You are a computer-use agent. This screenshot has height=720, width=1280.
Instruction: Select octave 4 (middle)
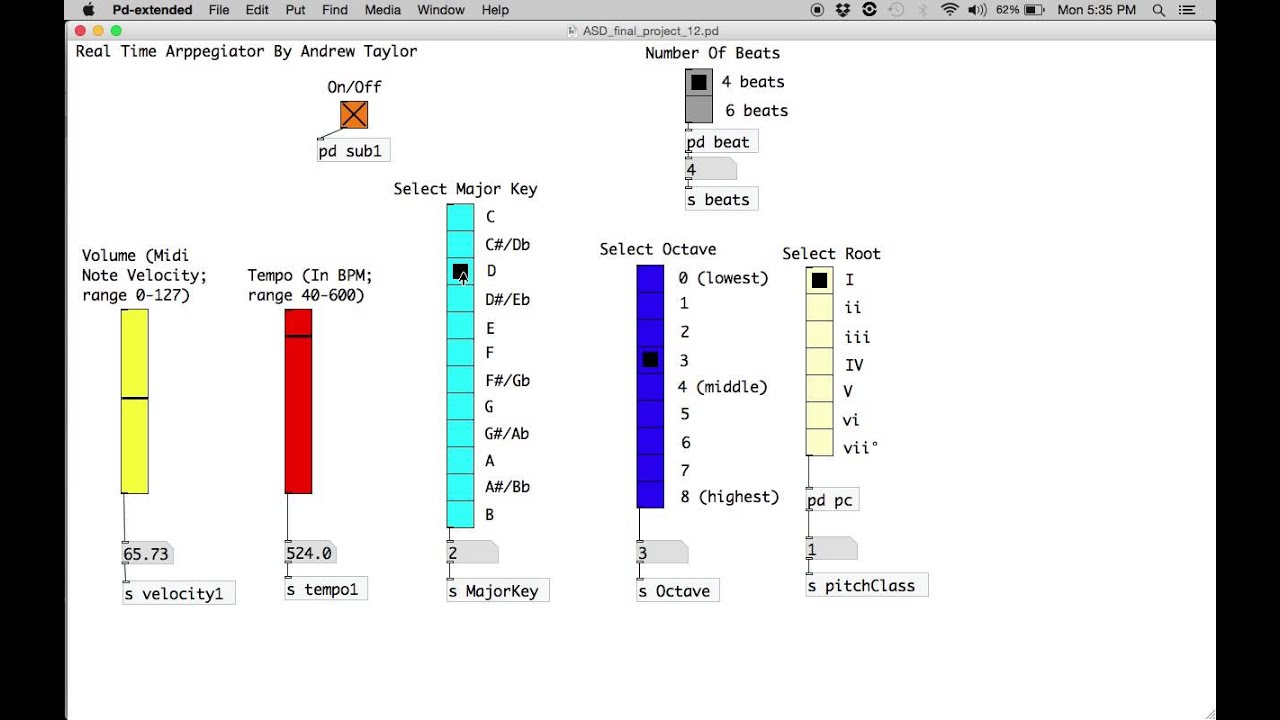point(650,386)
